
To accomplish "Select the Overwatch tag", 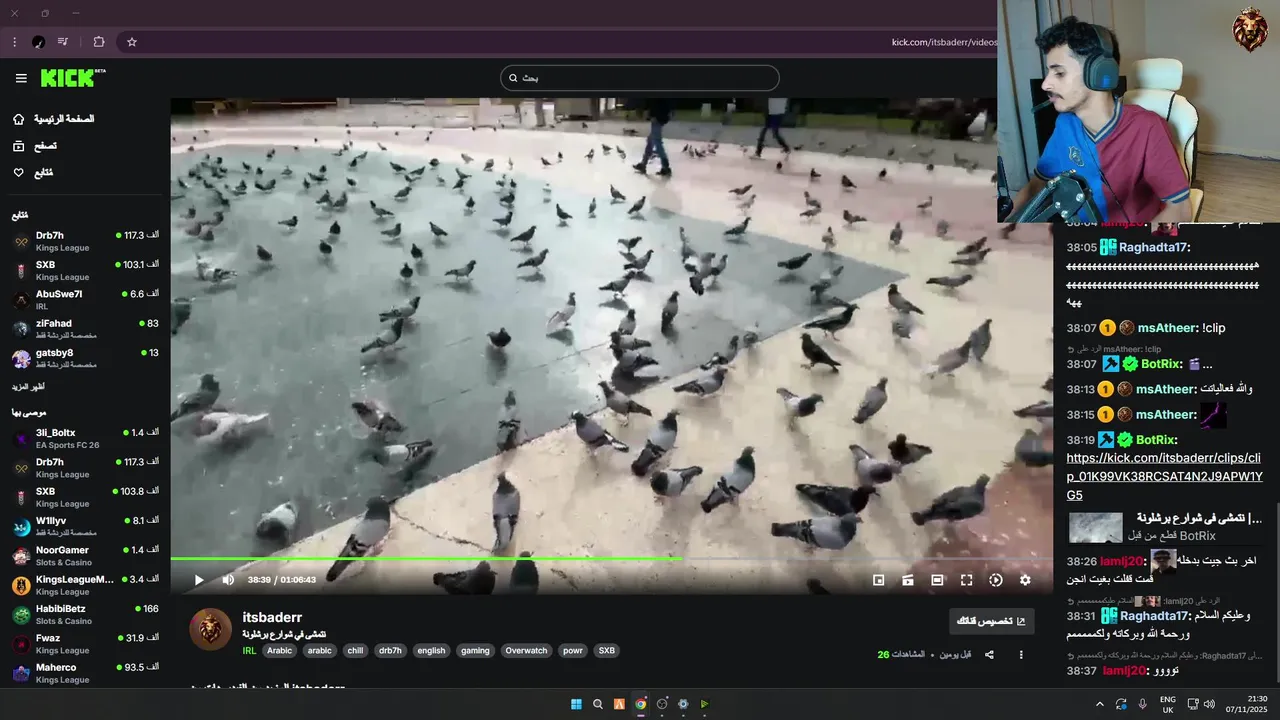I will [x=526, y=651].
